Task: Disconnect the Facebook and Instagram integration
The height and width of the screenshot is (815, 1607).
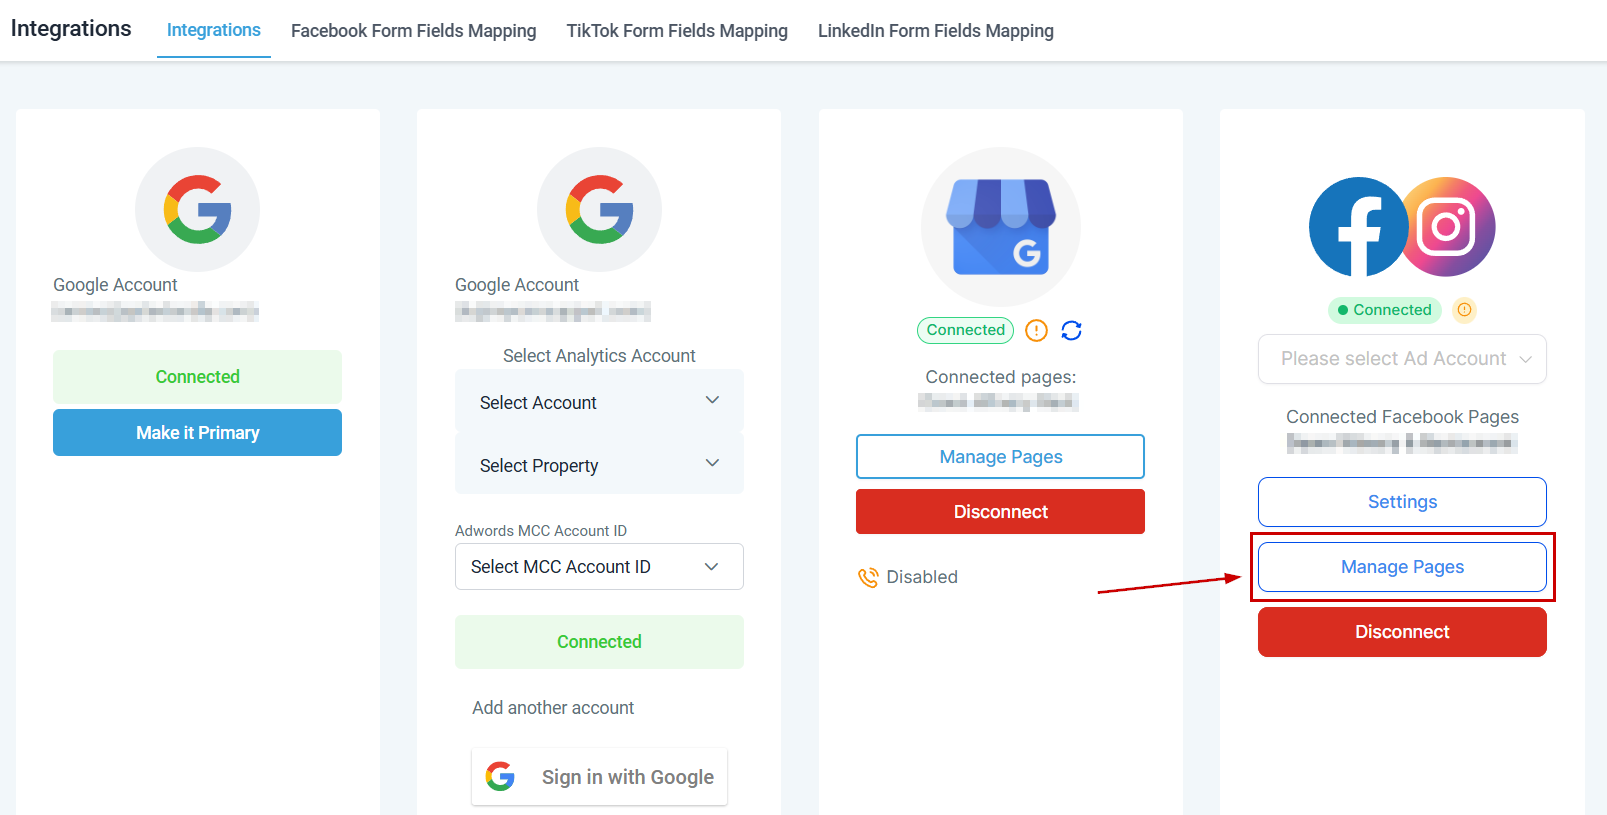Action: [x=1402, y=632]
